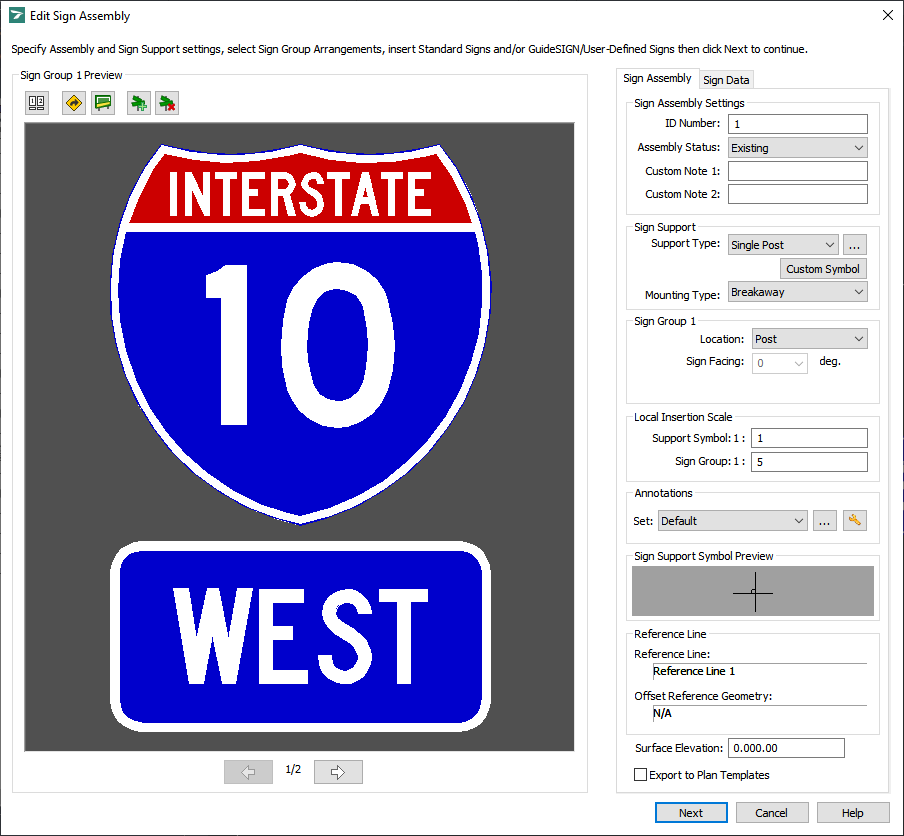The height and width of the screenshot is (836, 904).
Task: Expand the Annotations Set dropdown
Action: pos(732,521)
